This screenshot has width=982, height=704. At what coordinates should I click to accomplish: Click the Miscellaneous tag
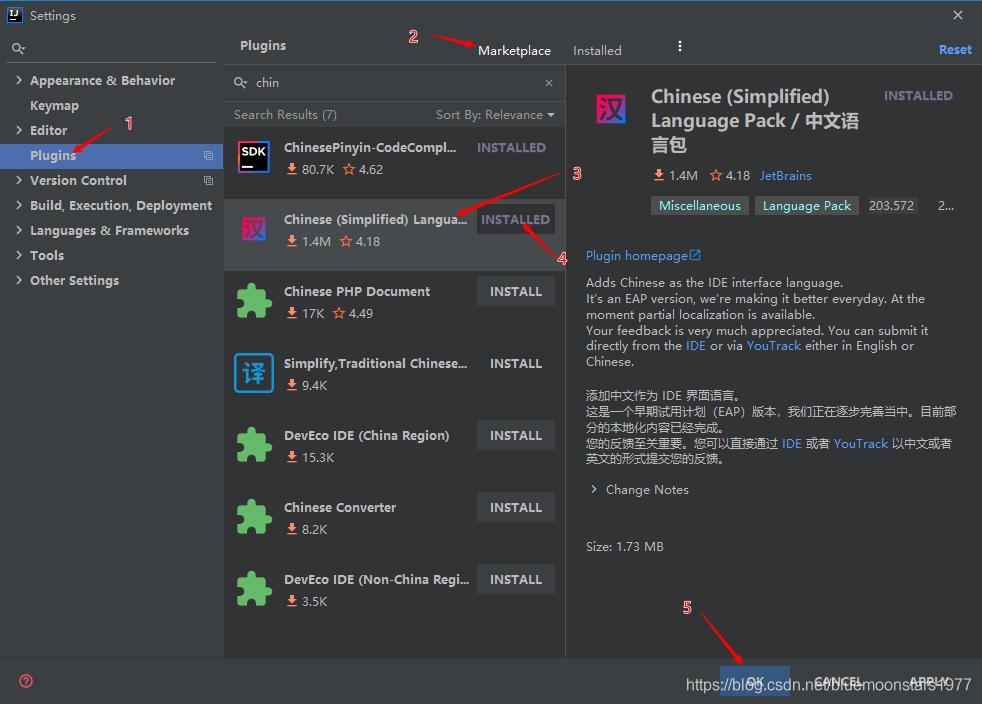(x=700, y=205)
